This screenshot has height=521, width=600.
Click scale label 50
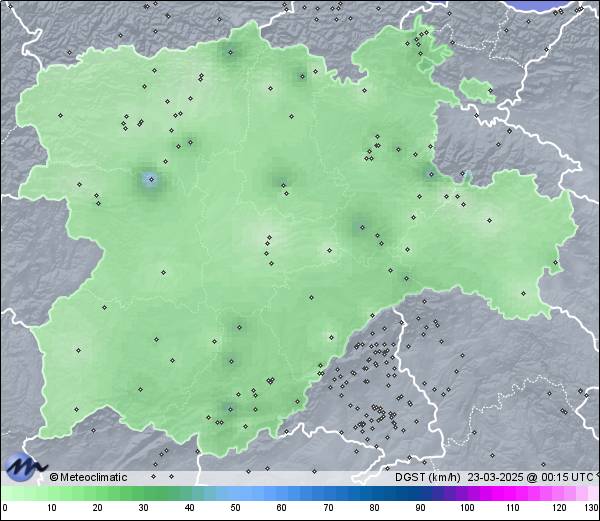(x=235, y=508)
